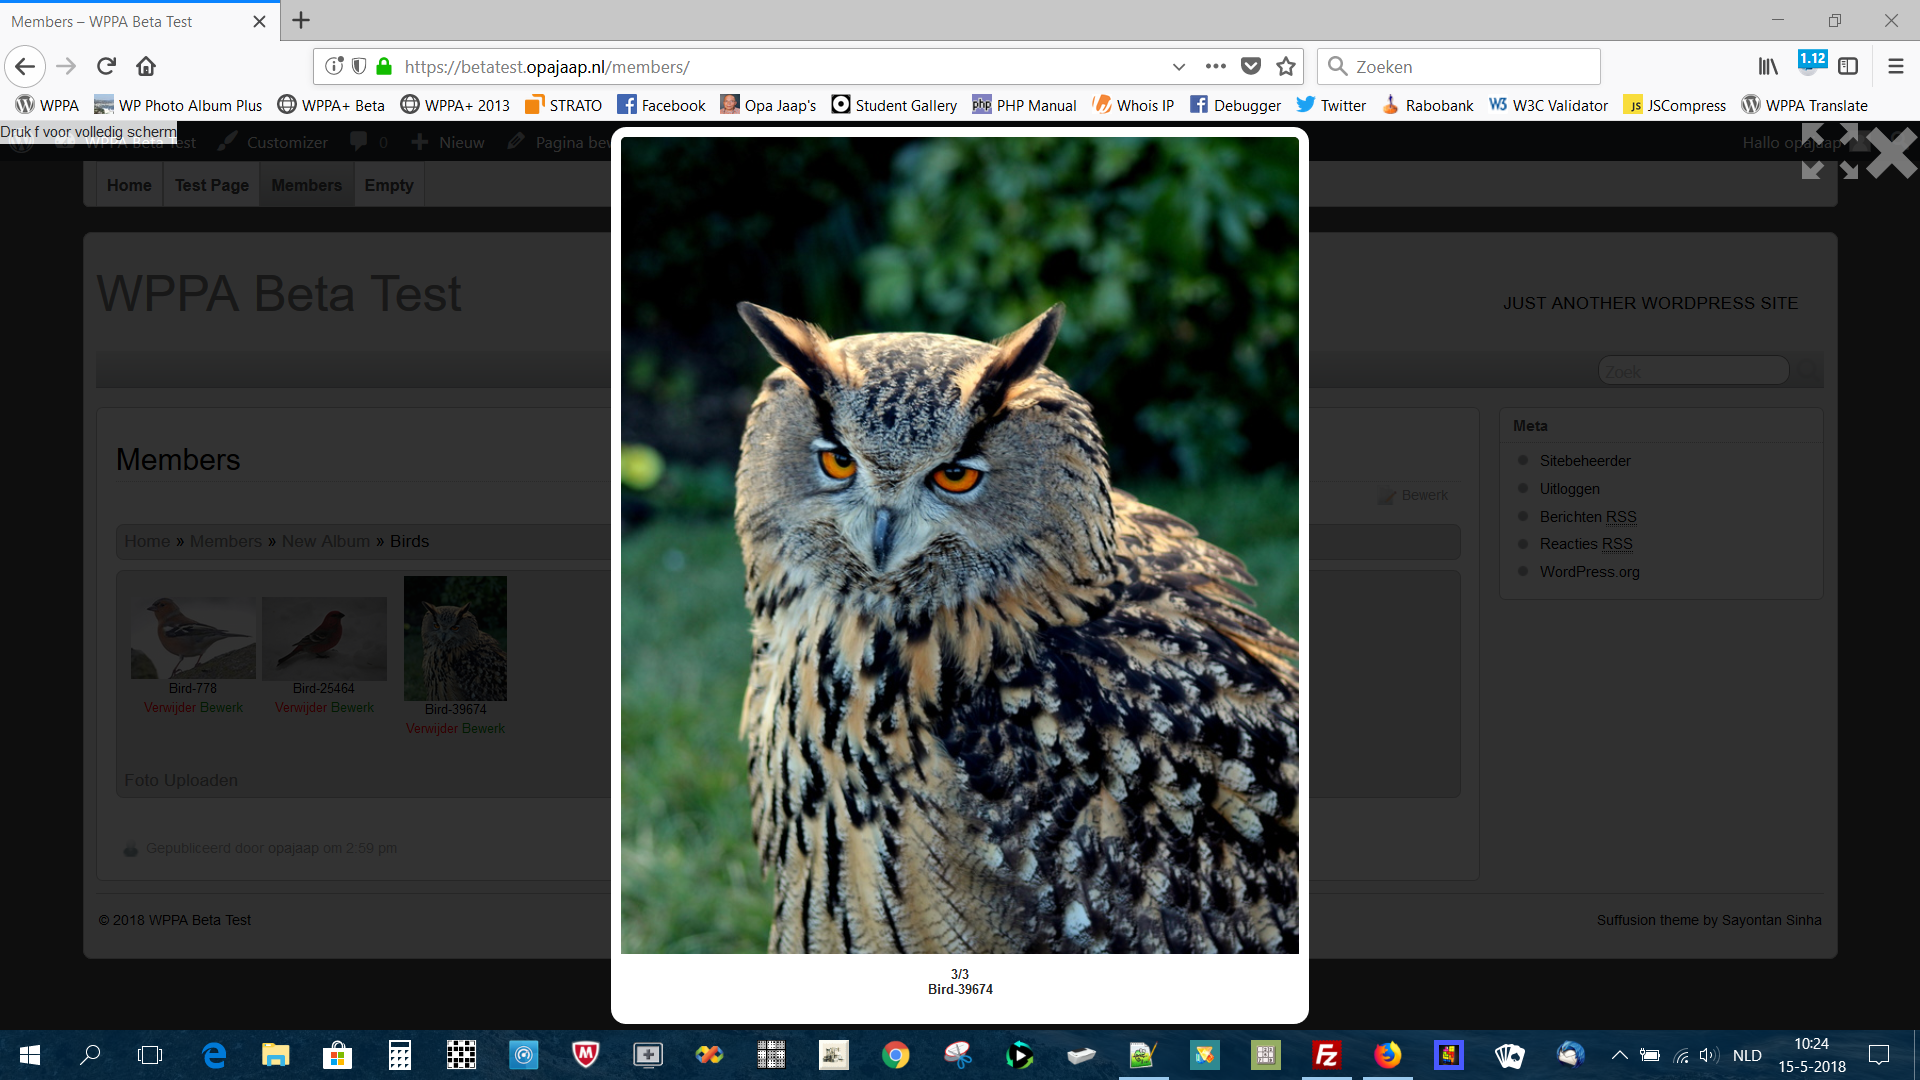The height and width of the screenshot is (1080, 1920).
Task: Open a new tab with the plus button
Action: point(301,20)
